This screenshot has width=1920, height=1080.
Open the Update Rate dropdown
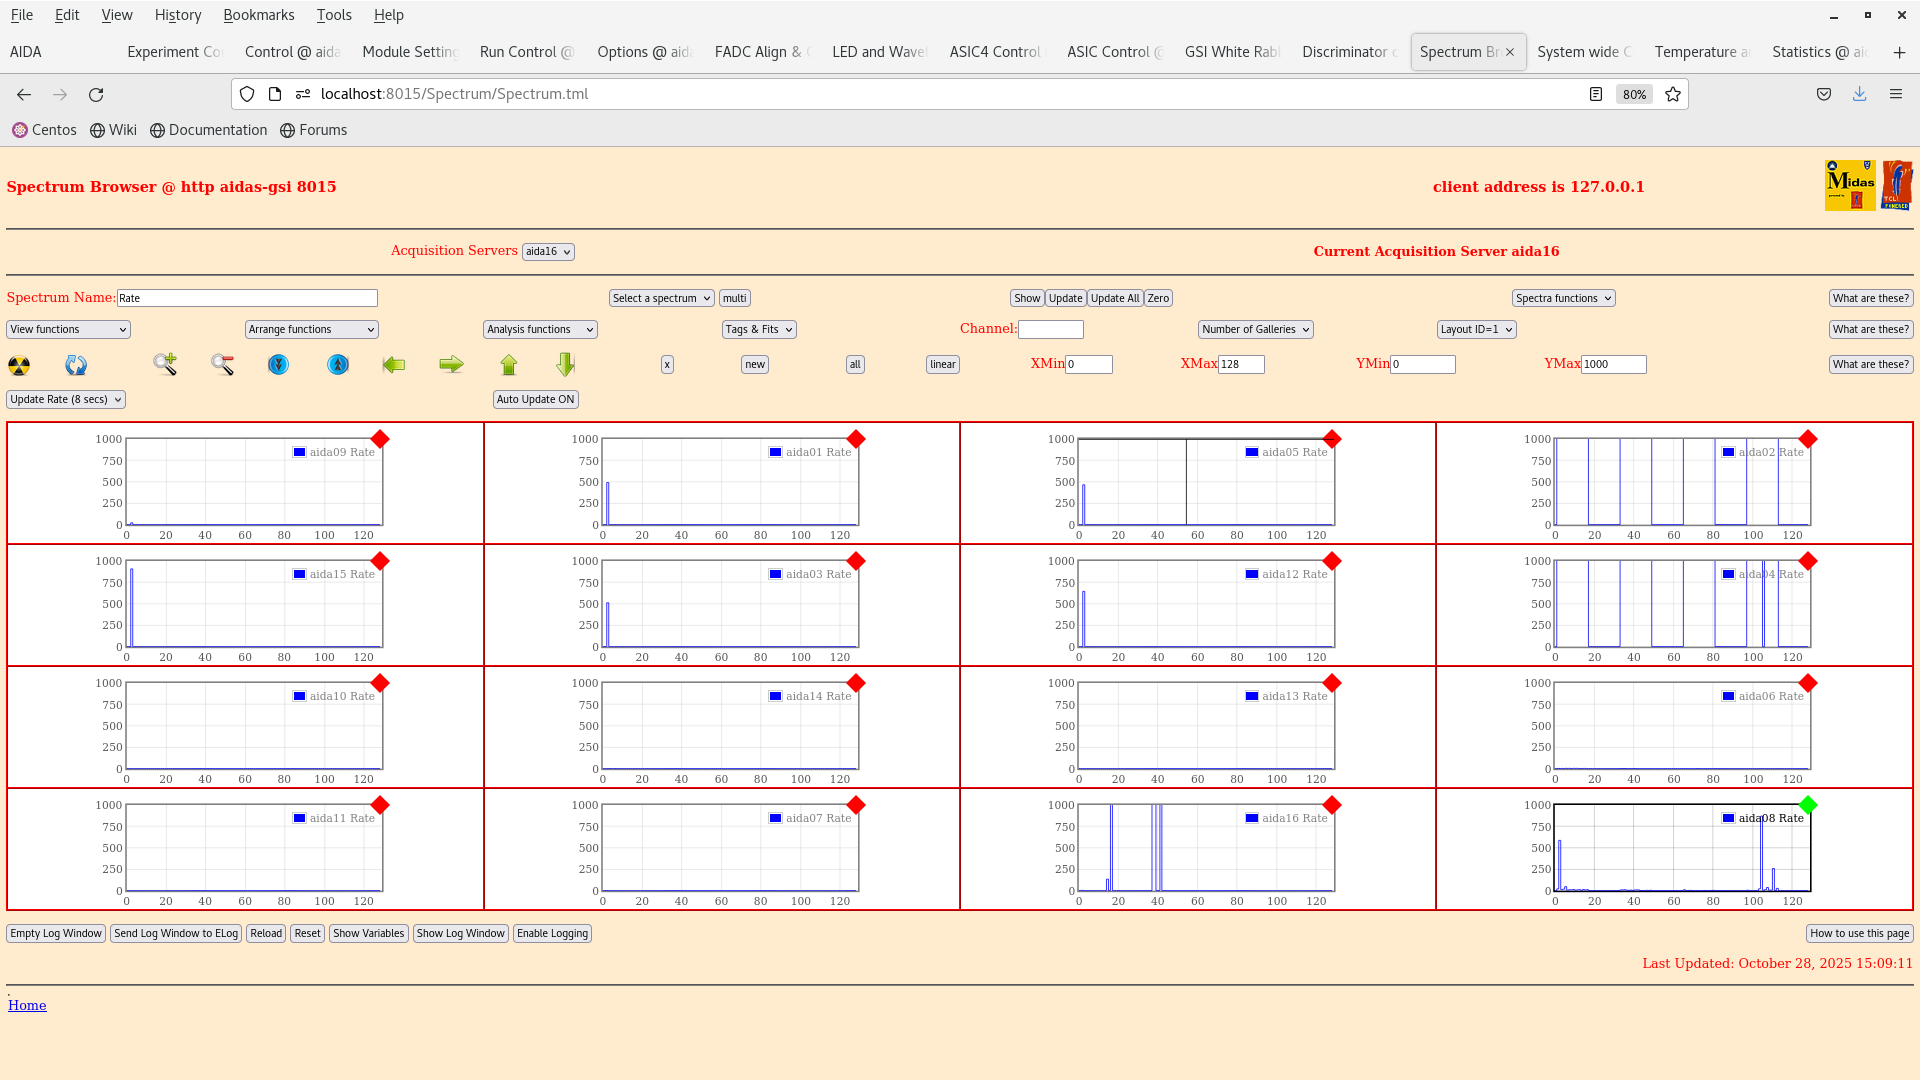65,399
